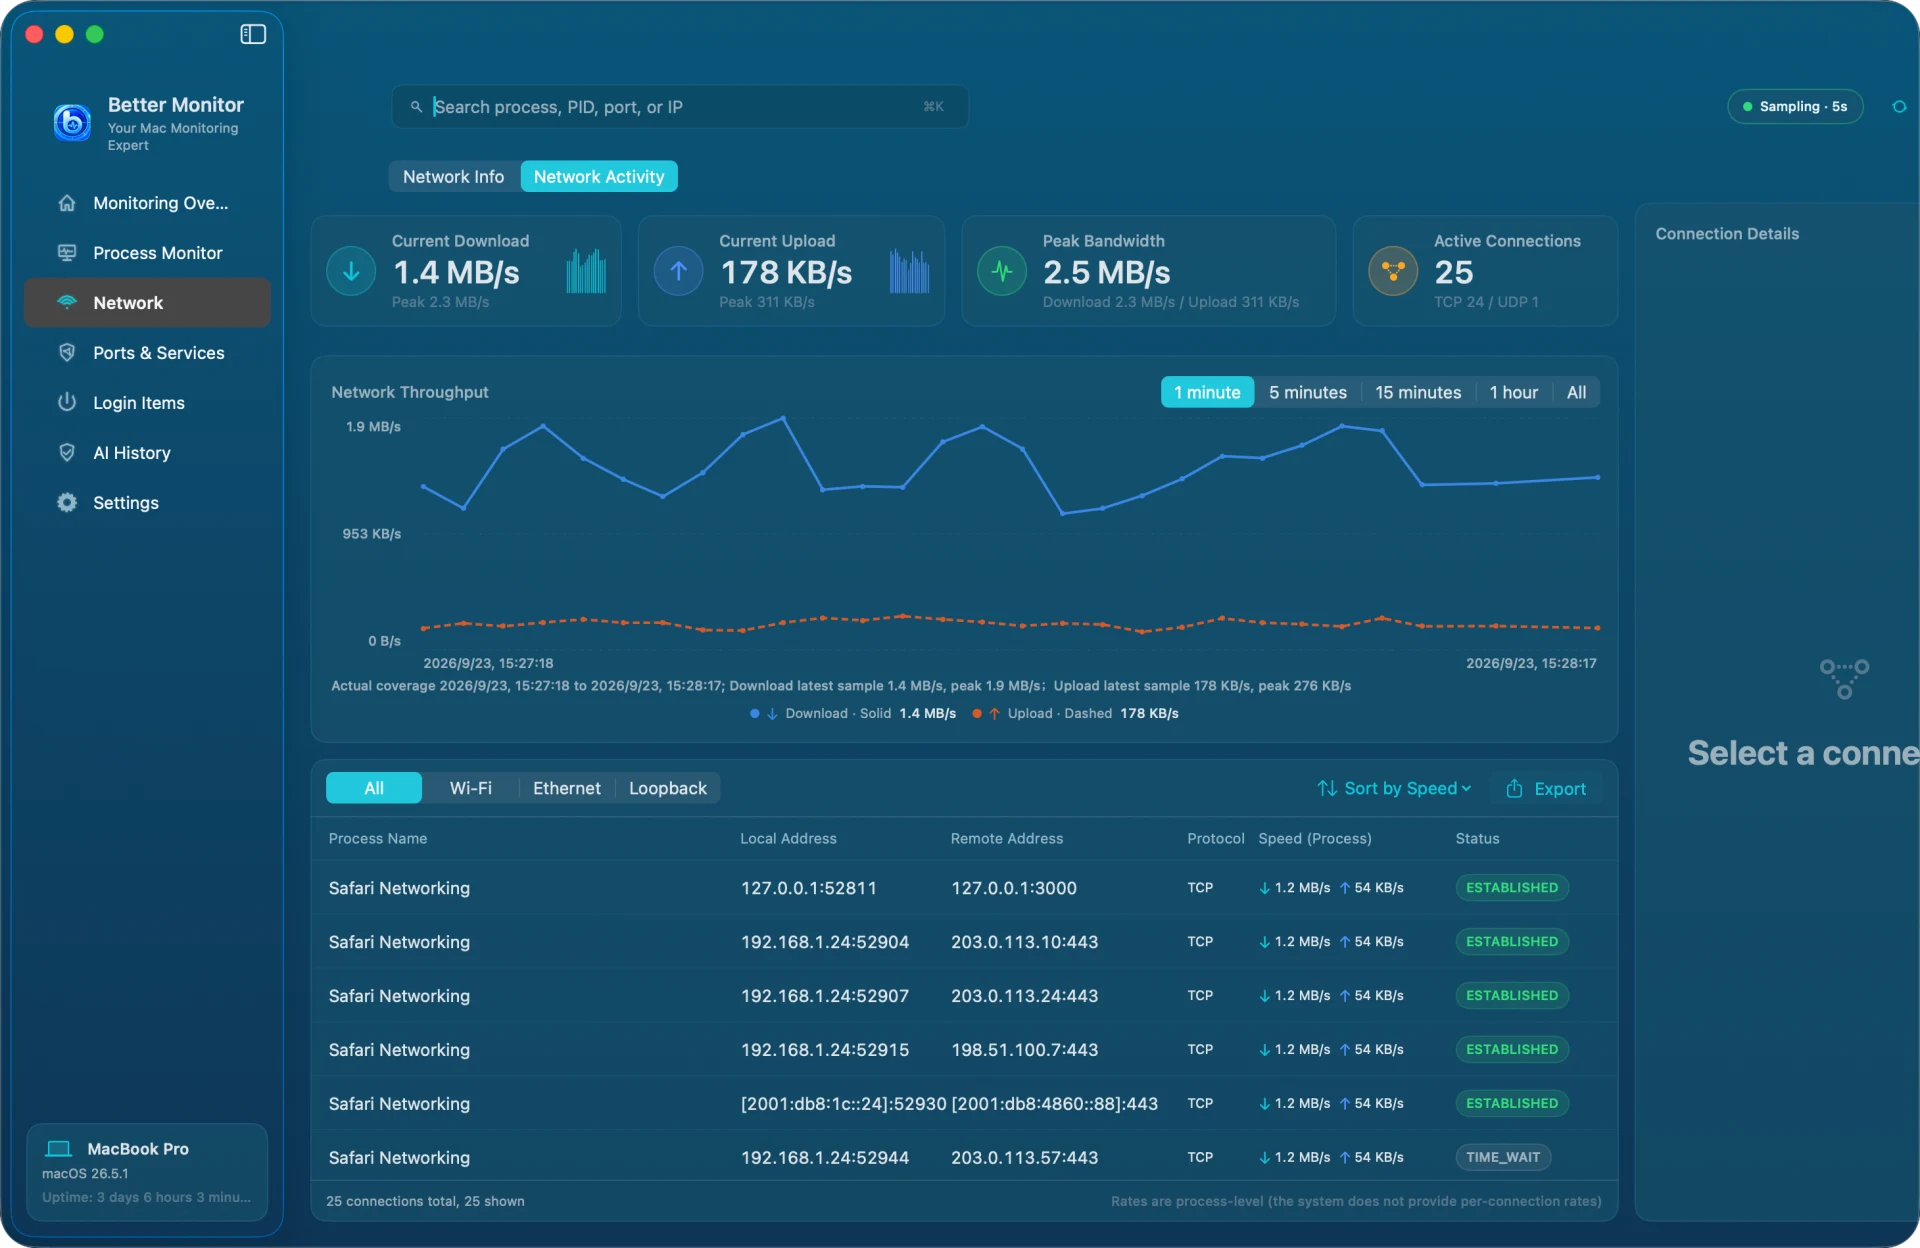
Task: Open the AI History section
Action: (147, 453)
